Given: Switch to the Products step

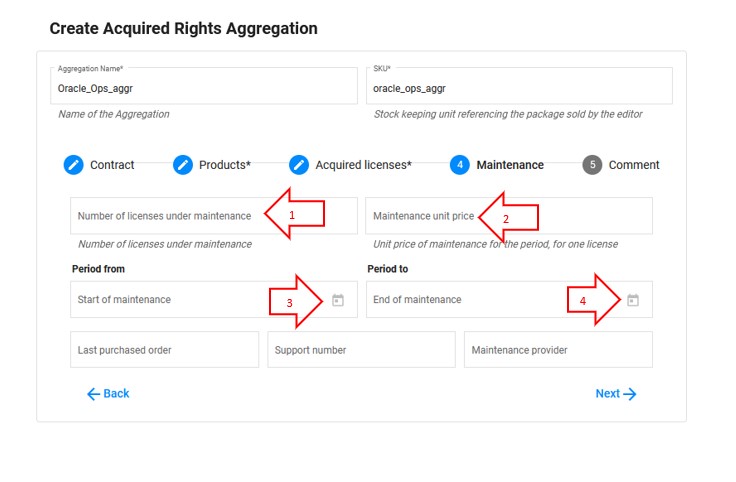Looking at the screenshot, I should 224,165.
